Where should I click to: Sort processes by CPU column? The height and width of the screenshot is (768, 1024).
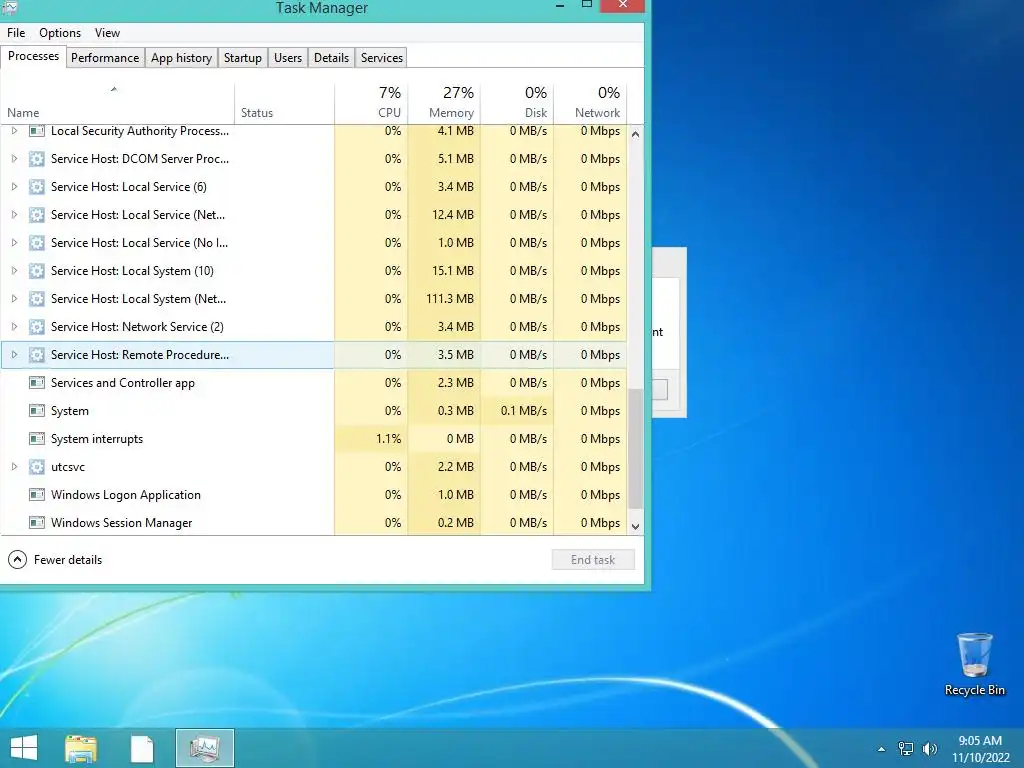[x=372, y=103]
